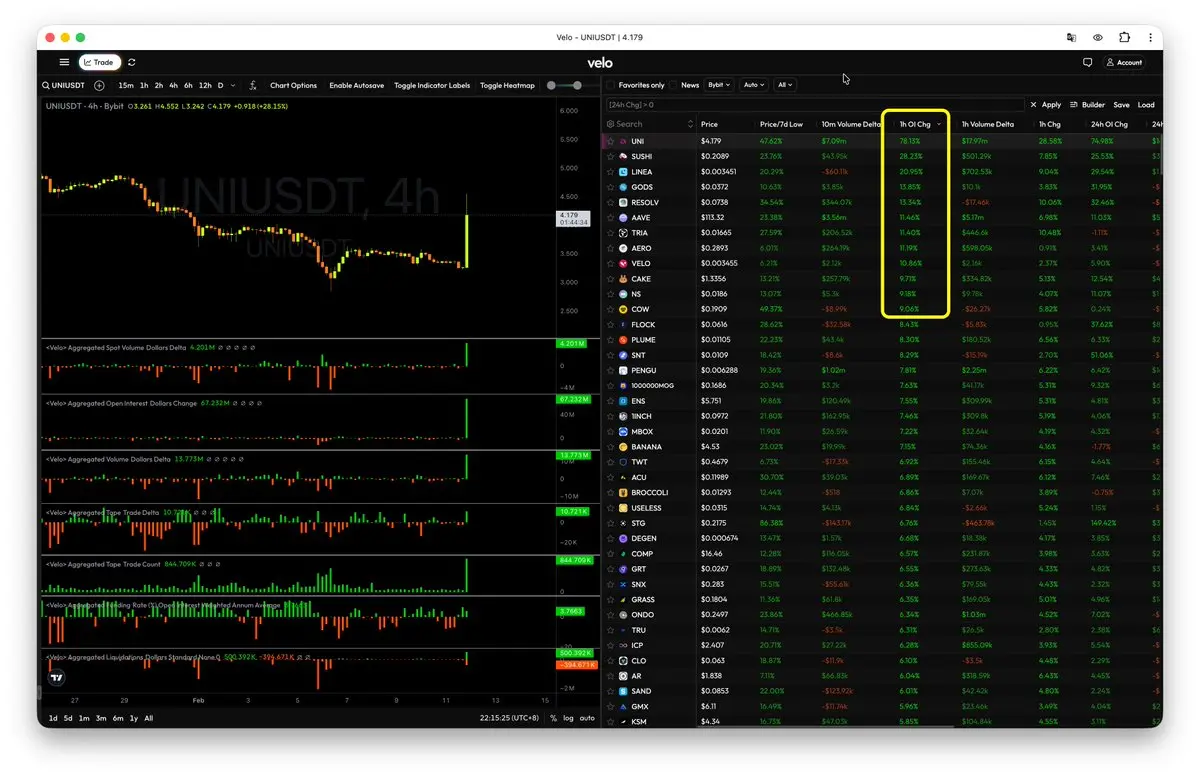1200x777 pixels.
Task: Favorite the UNI row star
Action: [x=610, y=142]
